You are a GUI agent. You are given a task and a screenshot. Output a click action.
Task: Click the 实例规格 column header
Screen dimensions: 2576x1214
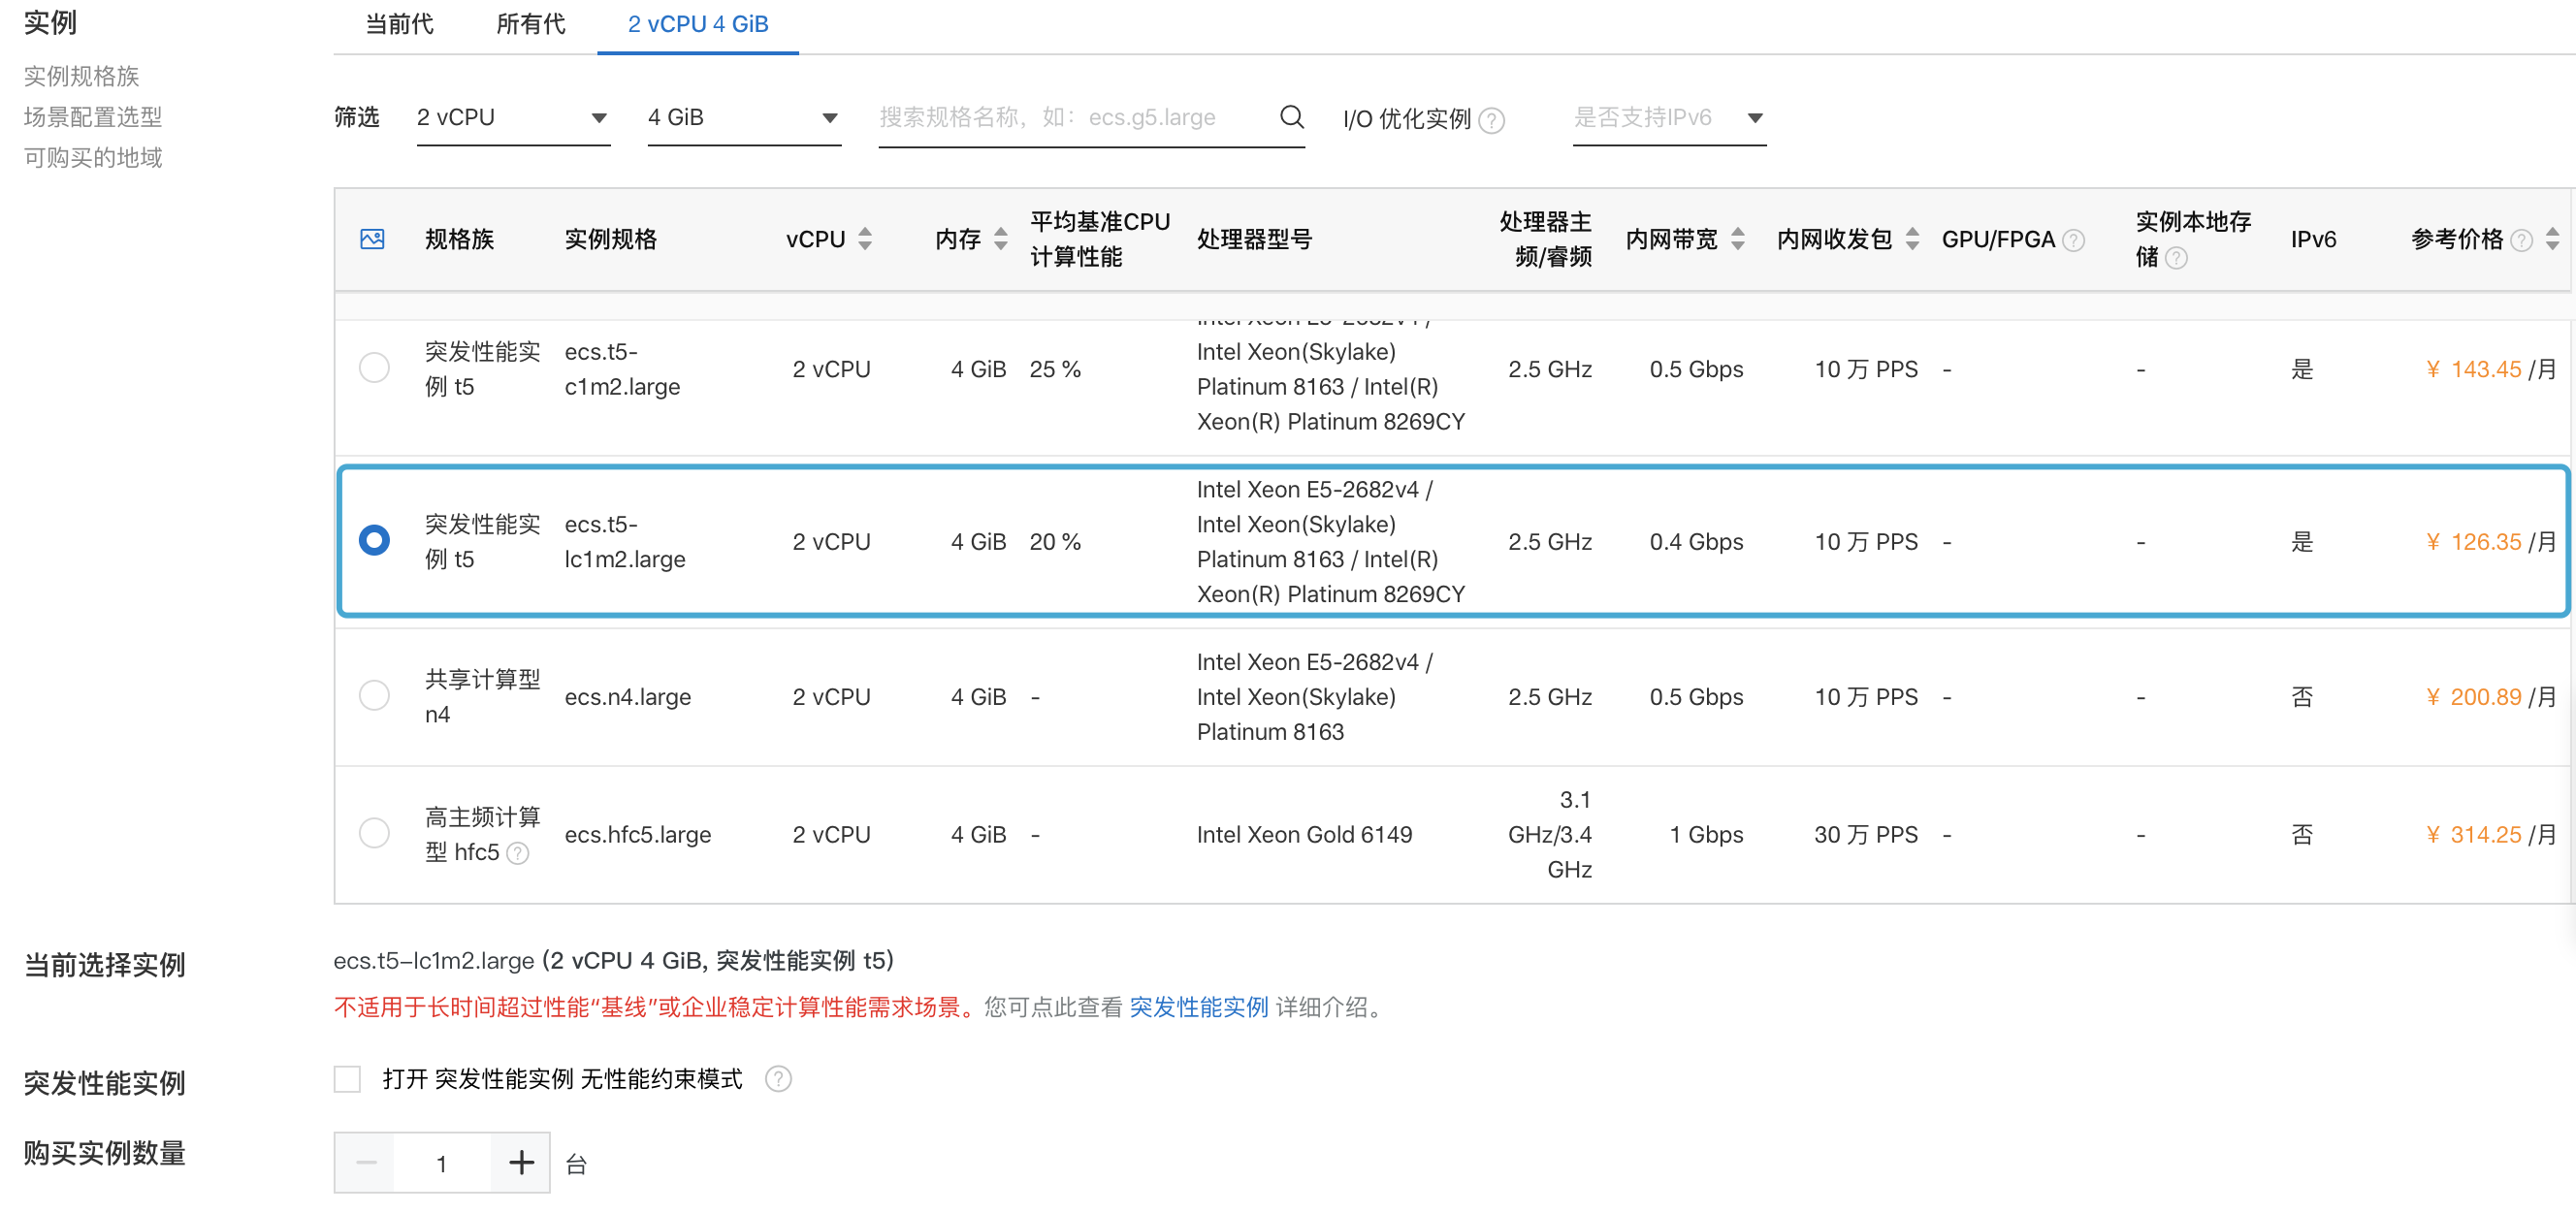[610, 239]
